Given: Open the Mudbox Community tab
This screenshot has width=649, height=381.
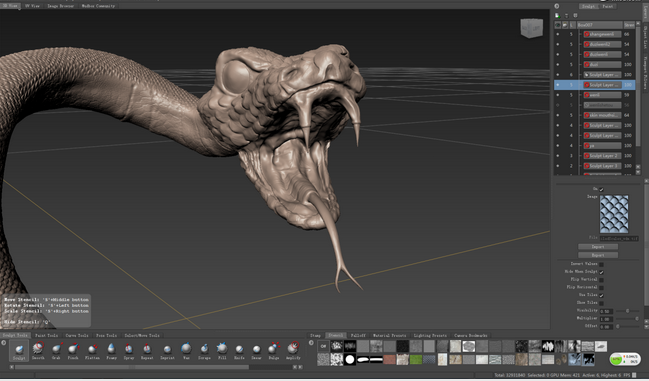Looking at the screenshot, I should point(98,6).
